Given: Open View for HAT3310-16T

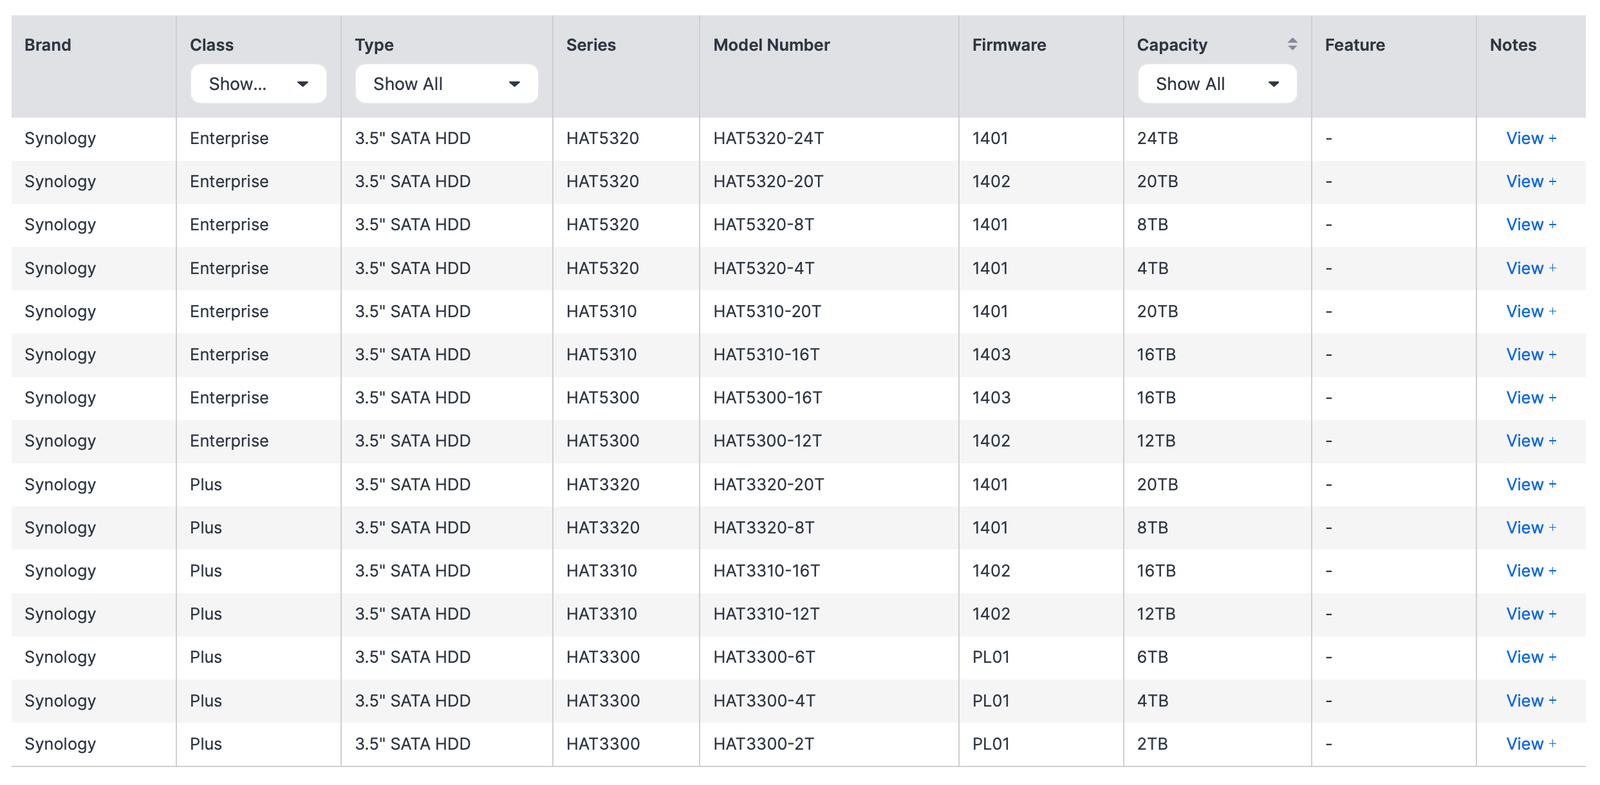Looking at the screenshot, I should (x=1531, y=571).
